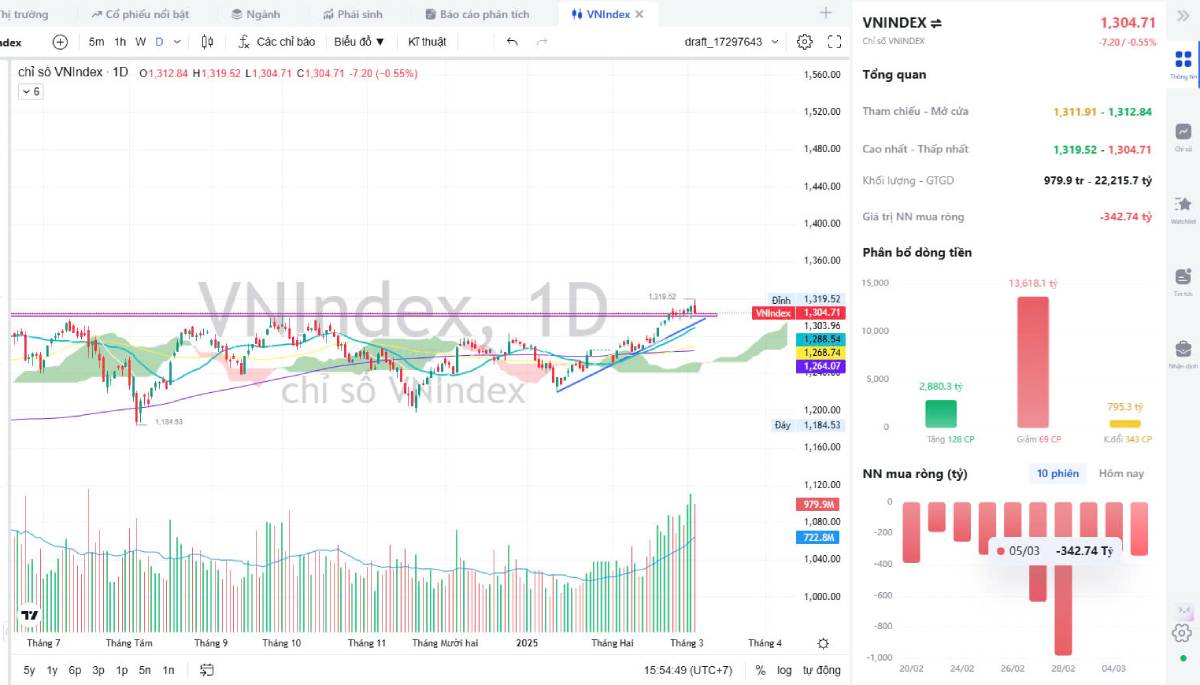Open chart settings via the gear icon

[x=804, y=42]
